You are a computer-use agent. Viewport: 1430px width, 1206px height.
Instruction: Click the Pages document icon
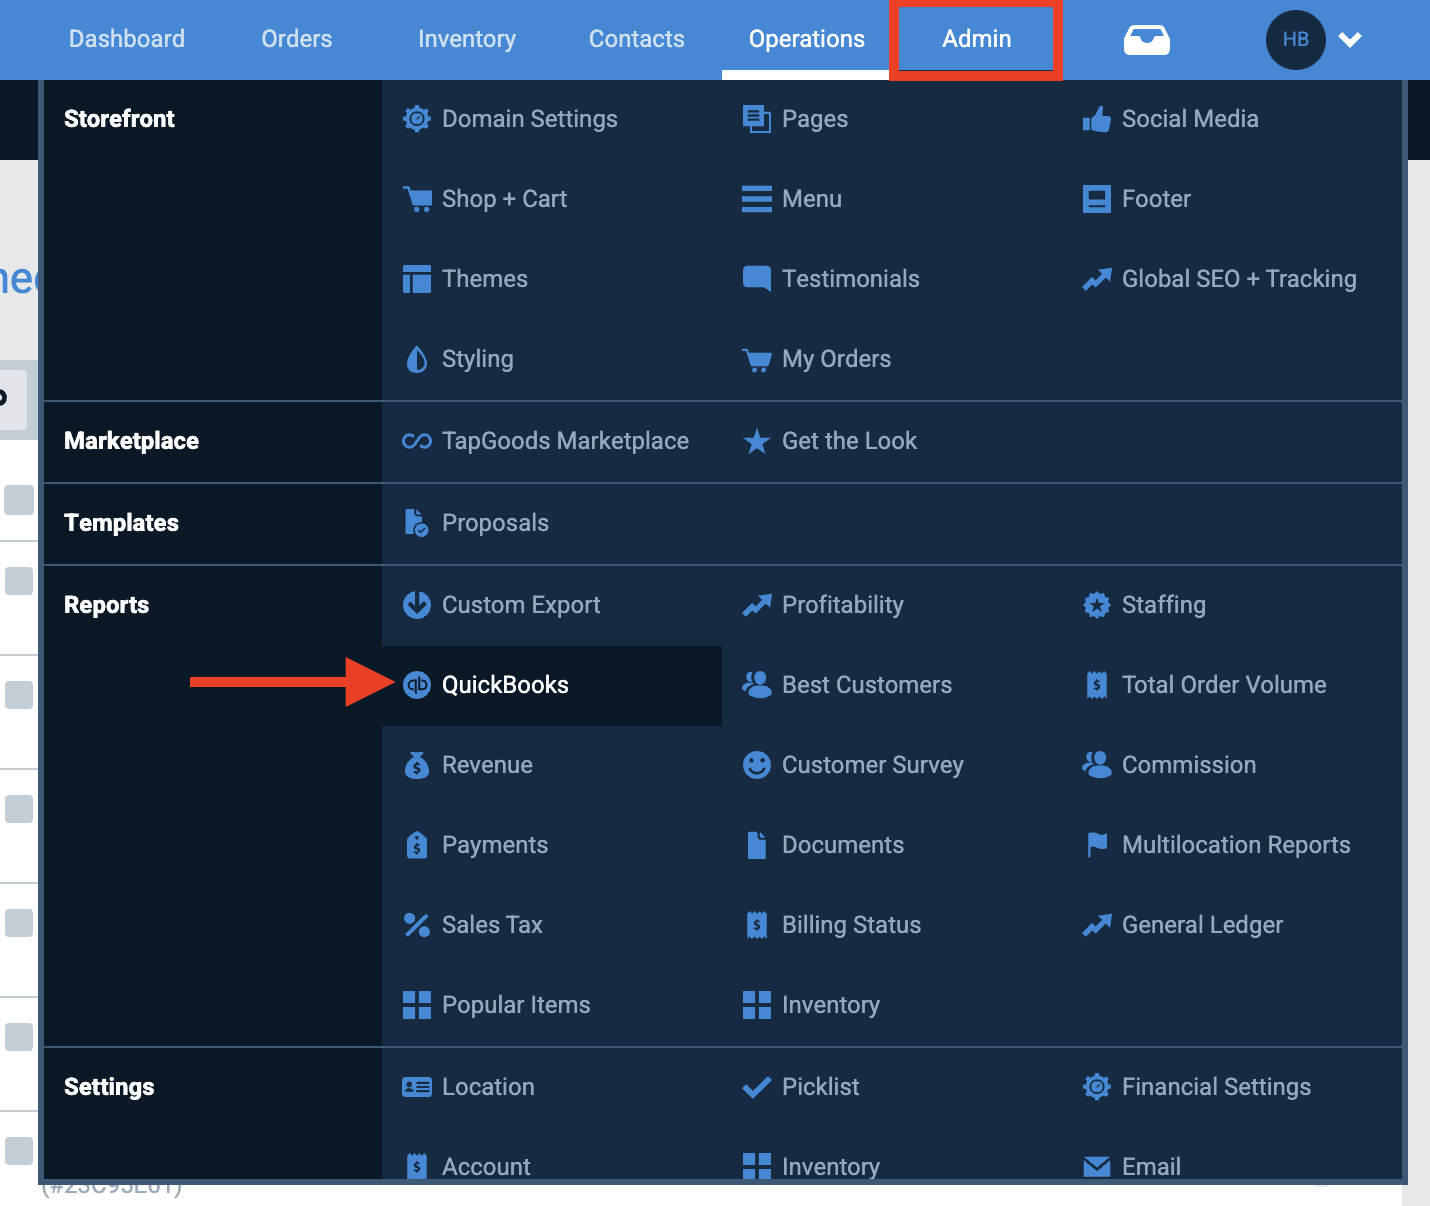(757, 119)
